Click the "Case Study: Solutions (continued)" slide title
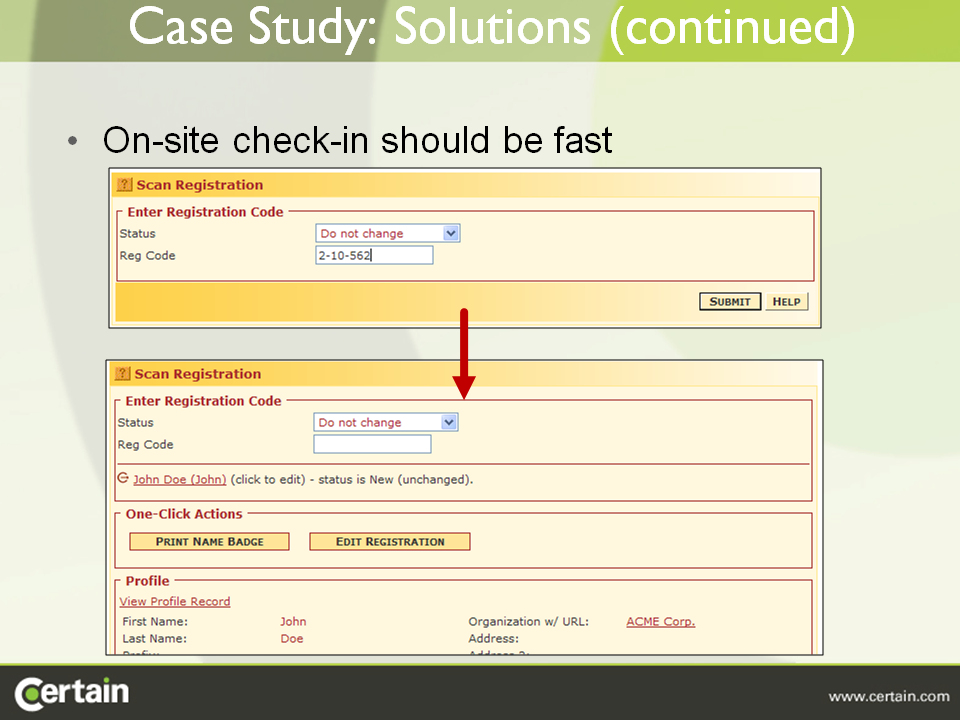This screenshot has height=720, width=960. tap(492, 28)
